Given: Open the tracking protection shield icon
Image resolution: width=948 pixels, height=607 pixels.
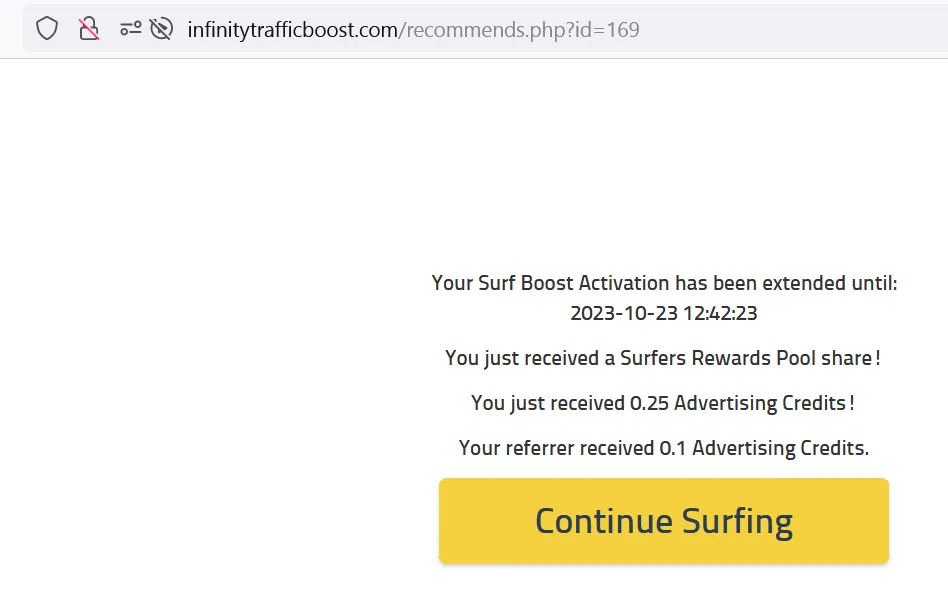Looking at the screenshot, I should 47,29.
